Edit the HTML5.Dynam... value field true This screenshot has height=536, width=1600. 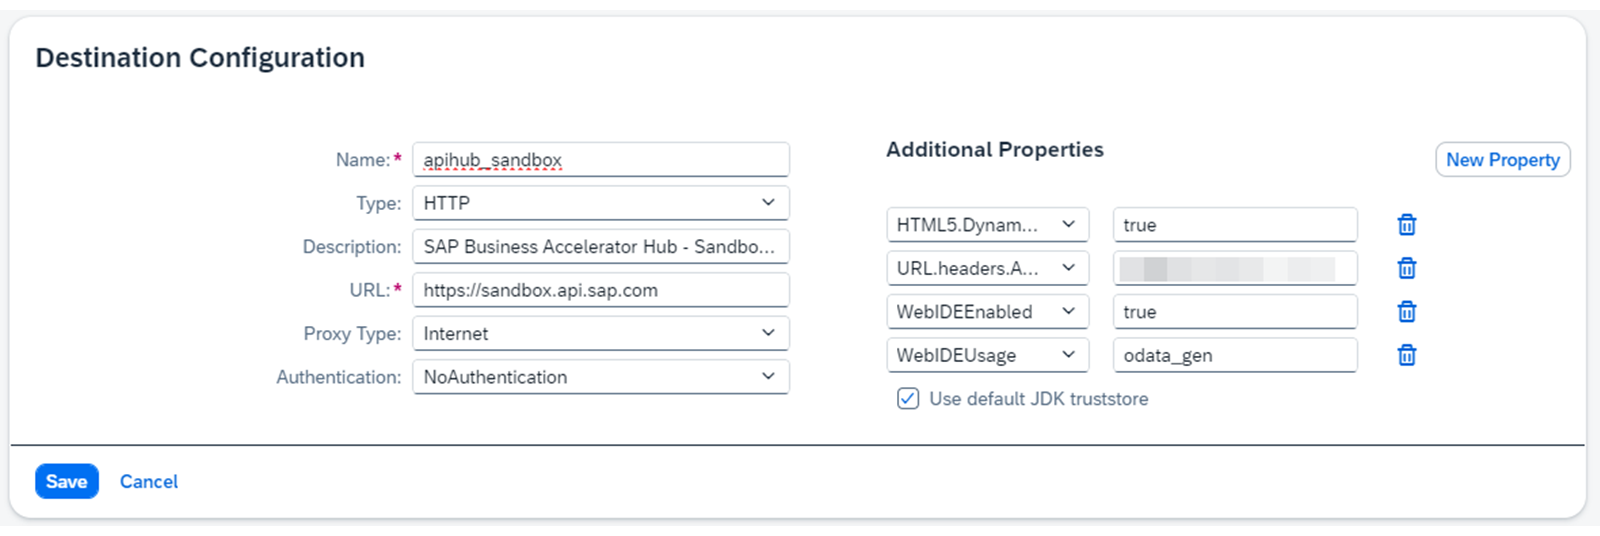[x=1235, y=225]
